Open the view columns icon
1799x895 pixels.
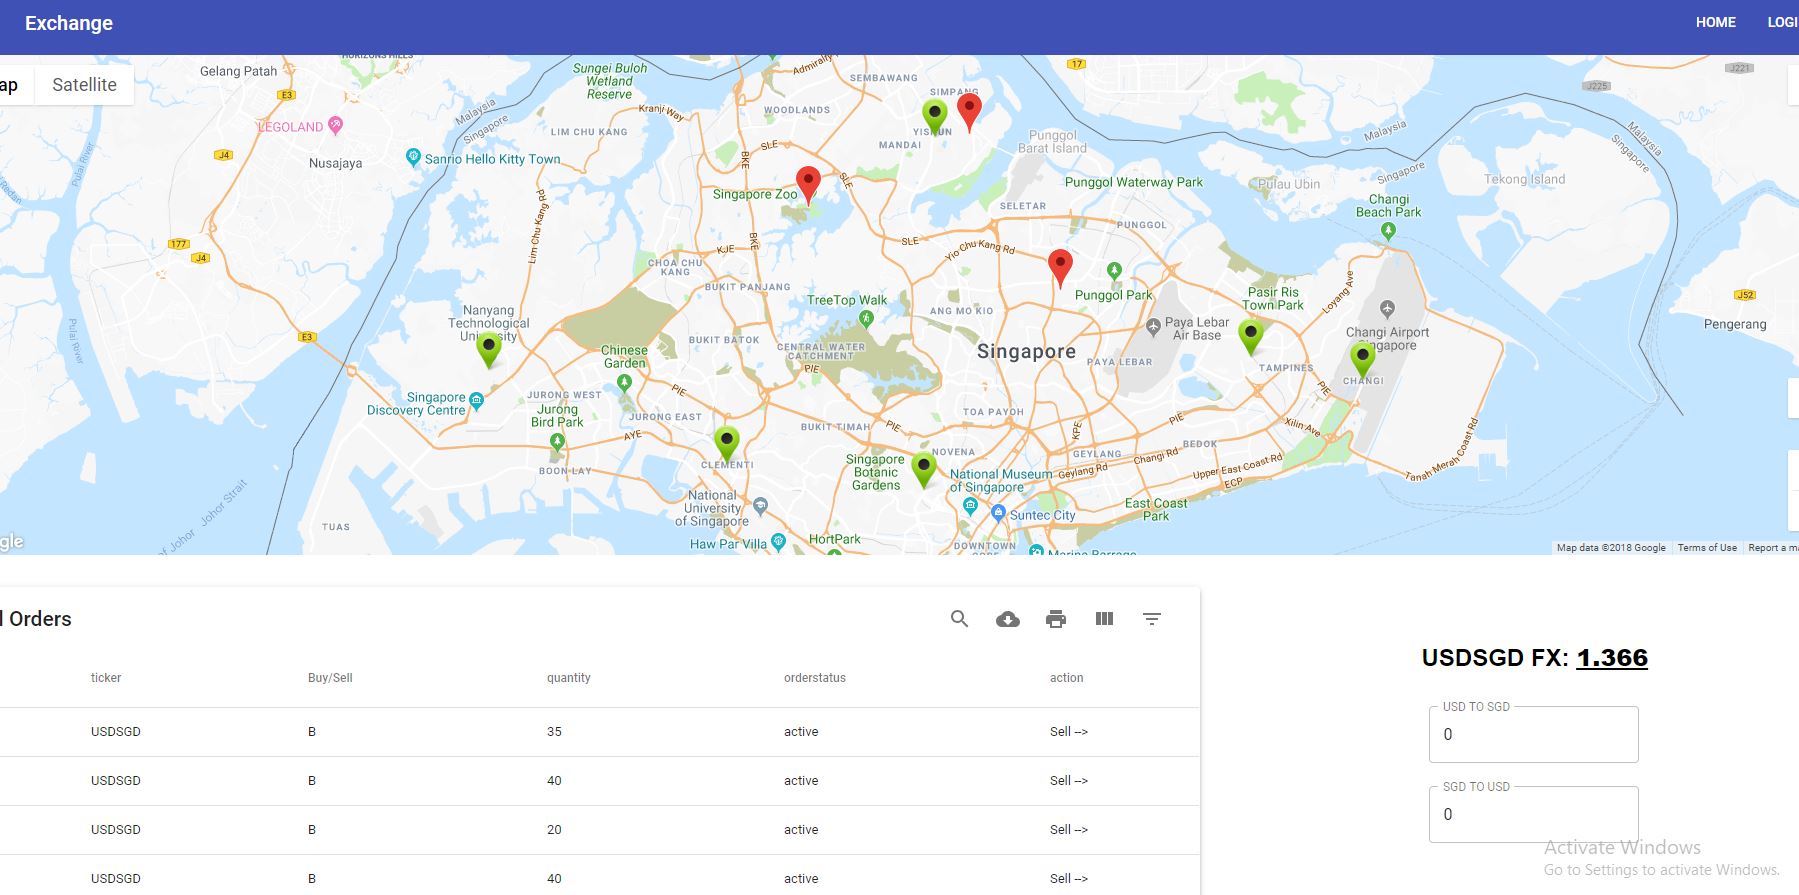[x=1104, y=619]
